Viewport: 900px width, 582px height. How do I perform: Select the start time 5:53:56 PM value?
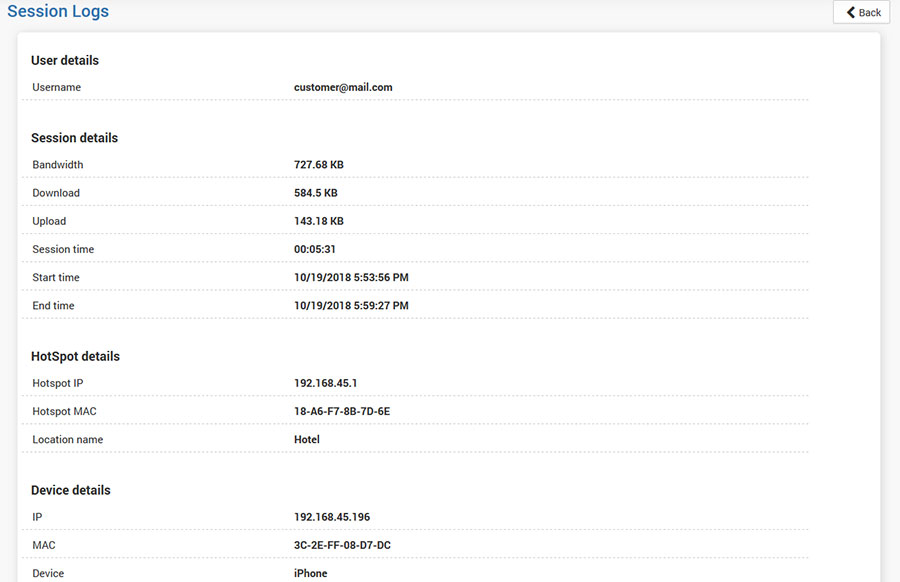(x=351, y=277)
